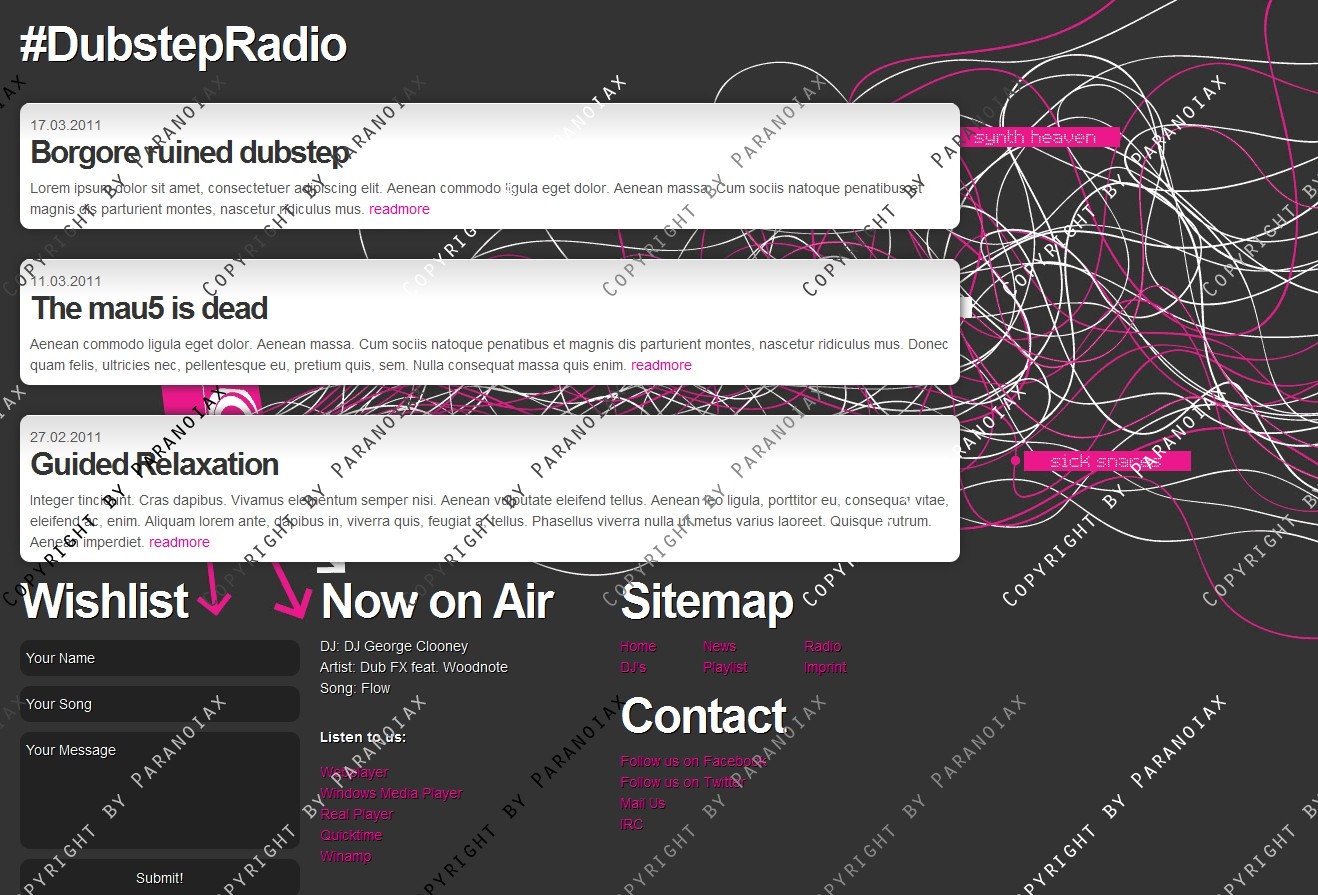The width and height of the screenshot is (1318, 895).
Task: Click readmore under Guided Relaxation
Action: pos(179,542)
